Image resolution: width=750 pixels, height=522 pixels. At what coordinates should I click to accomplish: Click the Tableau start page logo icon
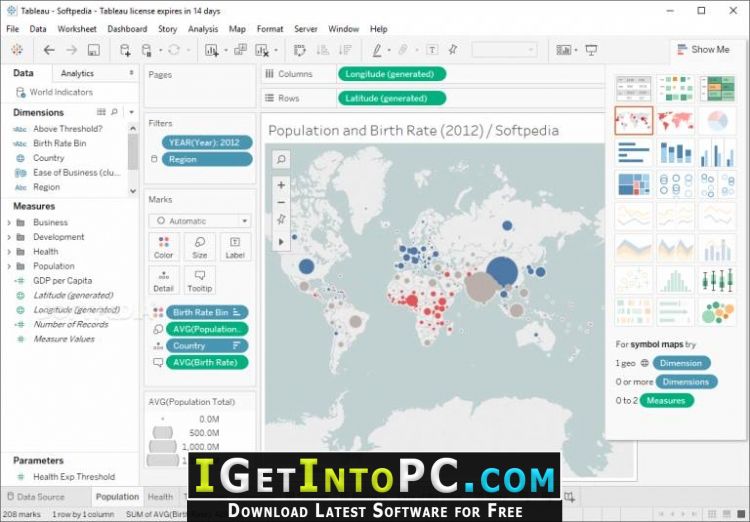point(17,50)
